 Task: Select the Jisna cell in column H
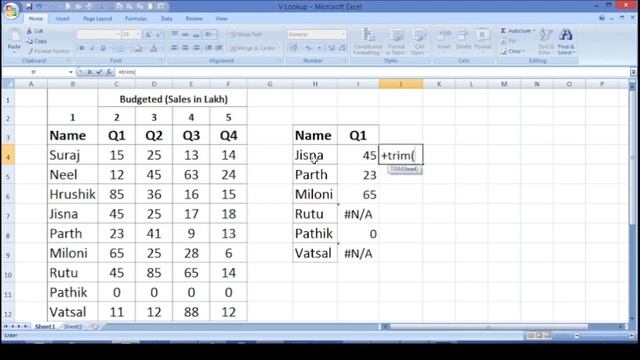click(x=315, y=155)
